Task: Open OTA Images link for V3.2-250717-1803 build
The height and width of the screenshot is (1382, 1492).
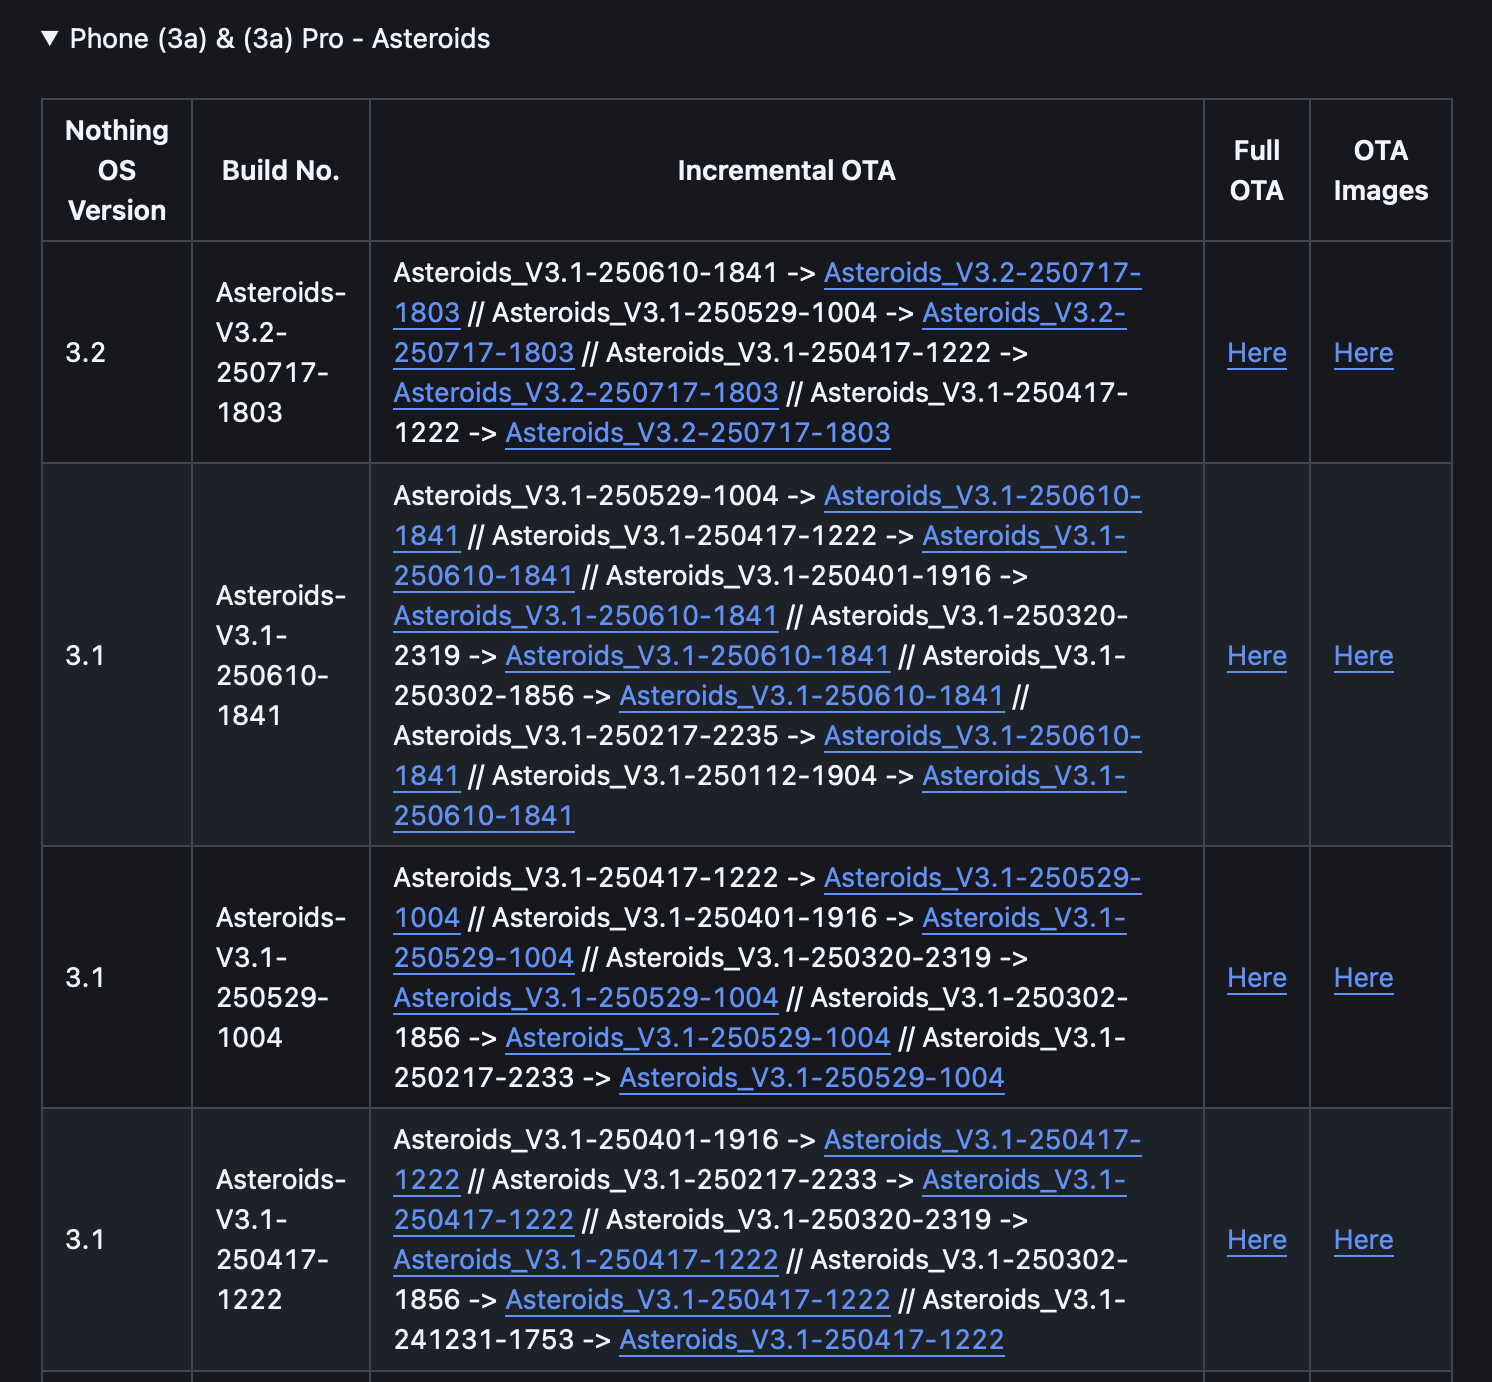Action: [x=1363, y=353]
